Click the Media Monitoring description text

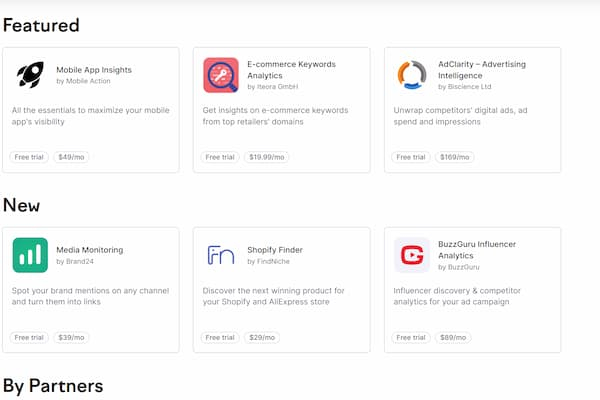coord(92,296)
